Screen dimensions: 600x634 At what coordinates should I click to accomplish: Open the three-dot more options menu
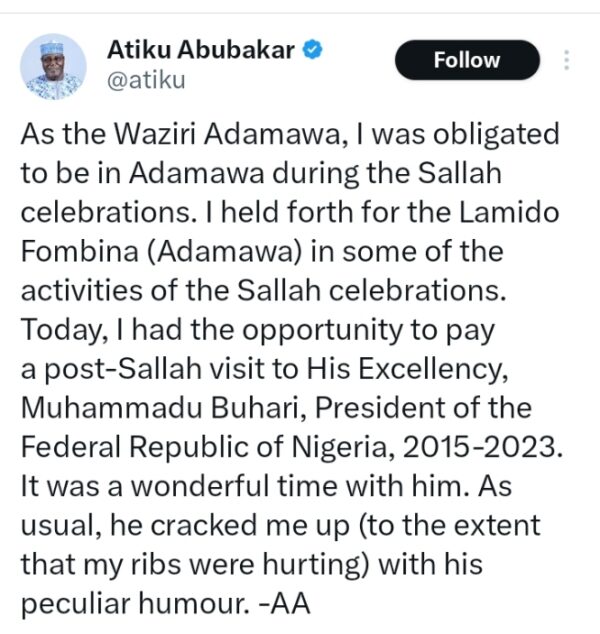coord(567,60)
